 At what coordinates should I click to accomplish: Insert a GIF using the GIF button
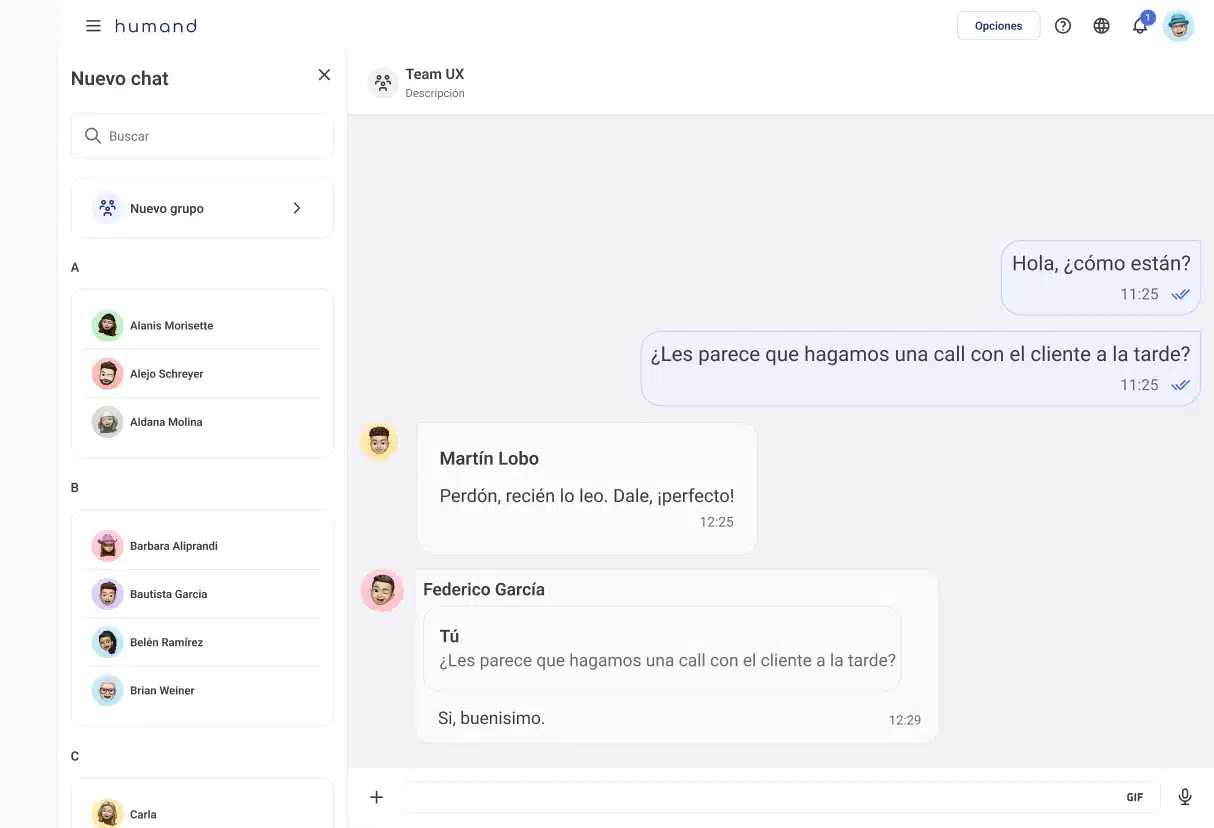(x=1134, y=797)
